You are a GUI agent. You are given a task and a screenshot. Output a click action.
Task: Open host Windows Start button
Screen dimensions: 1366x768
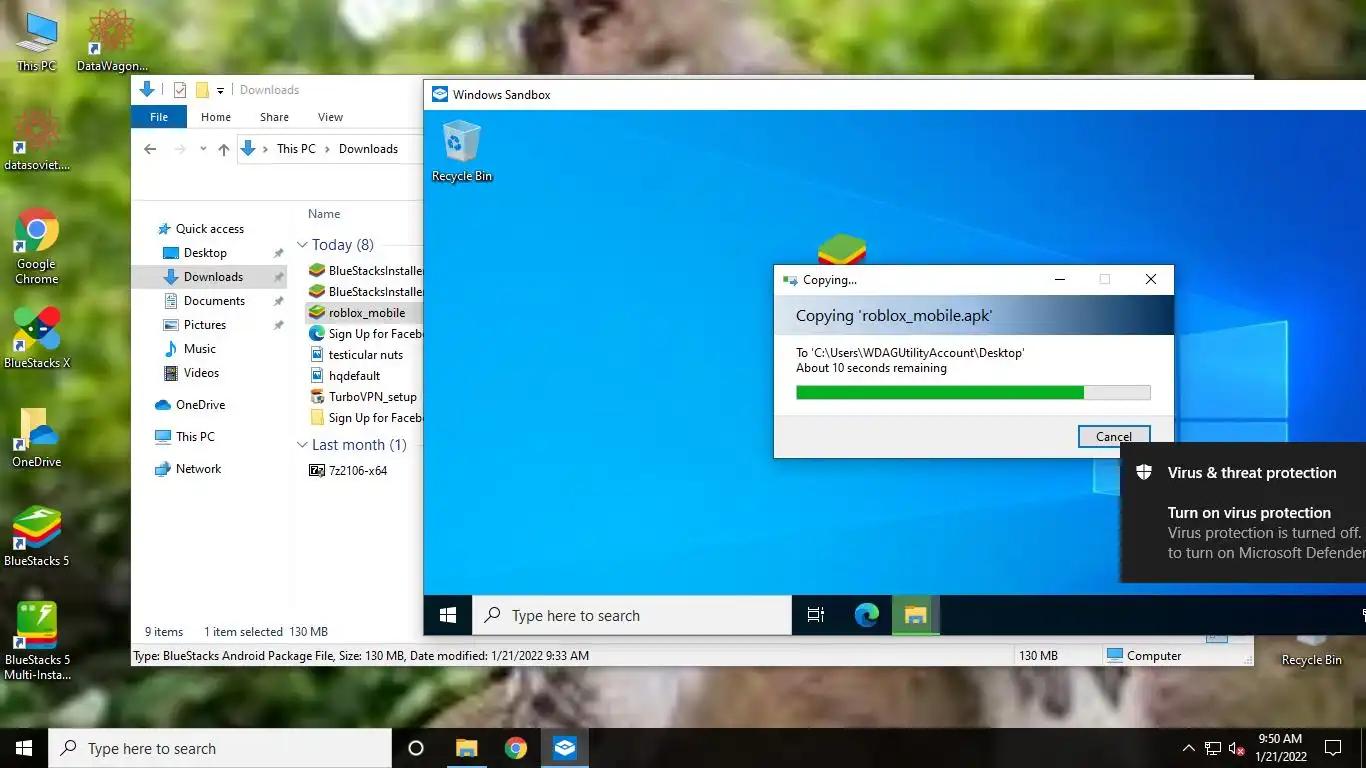[x=24, y=748]
